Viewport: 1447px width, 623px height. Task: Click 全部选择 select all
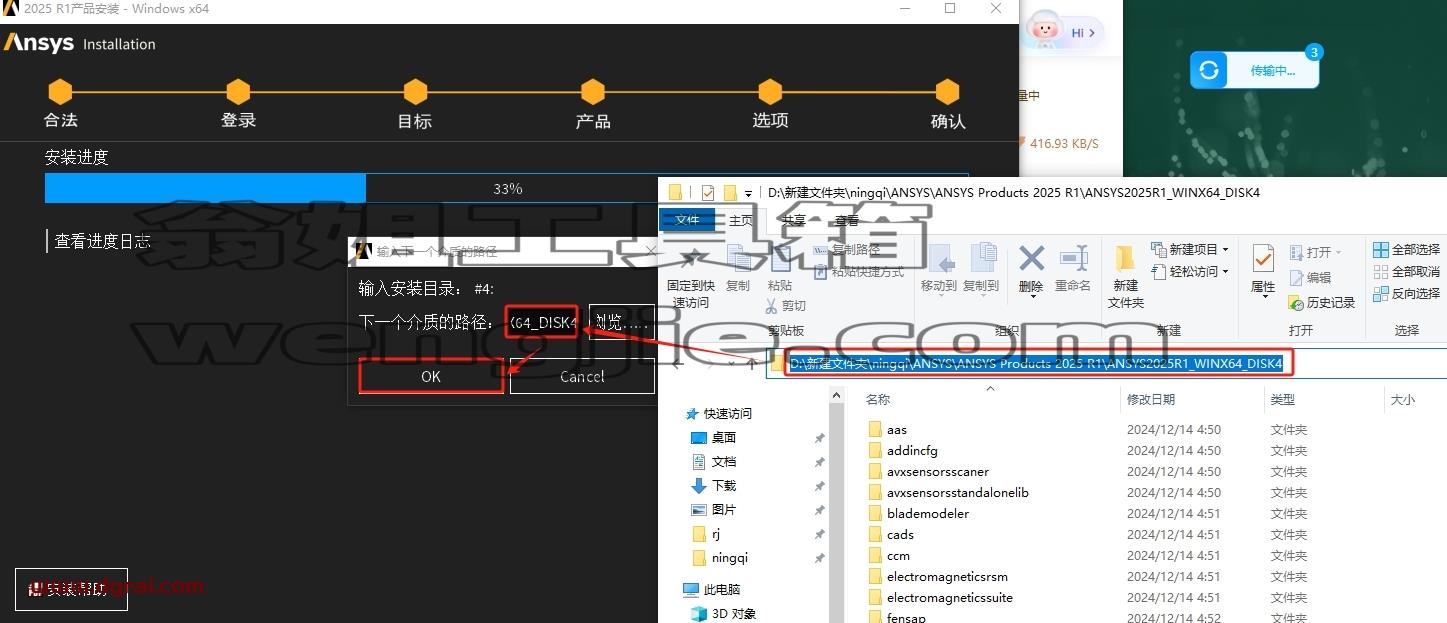click(1406, 249)
